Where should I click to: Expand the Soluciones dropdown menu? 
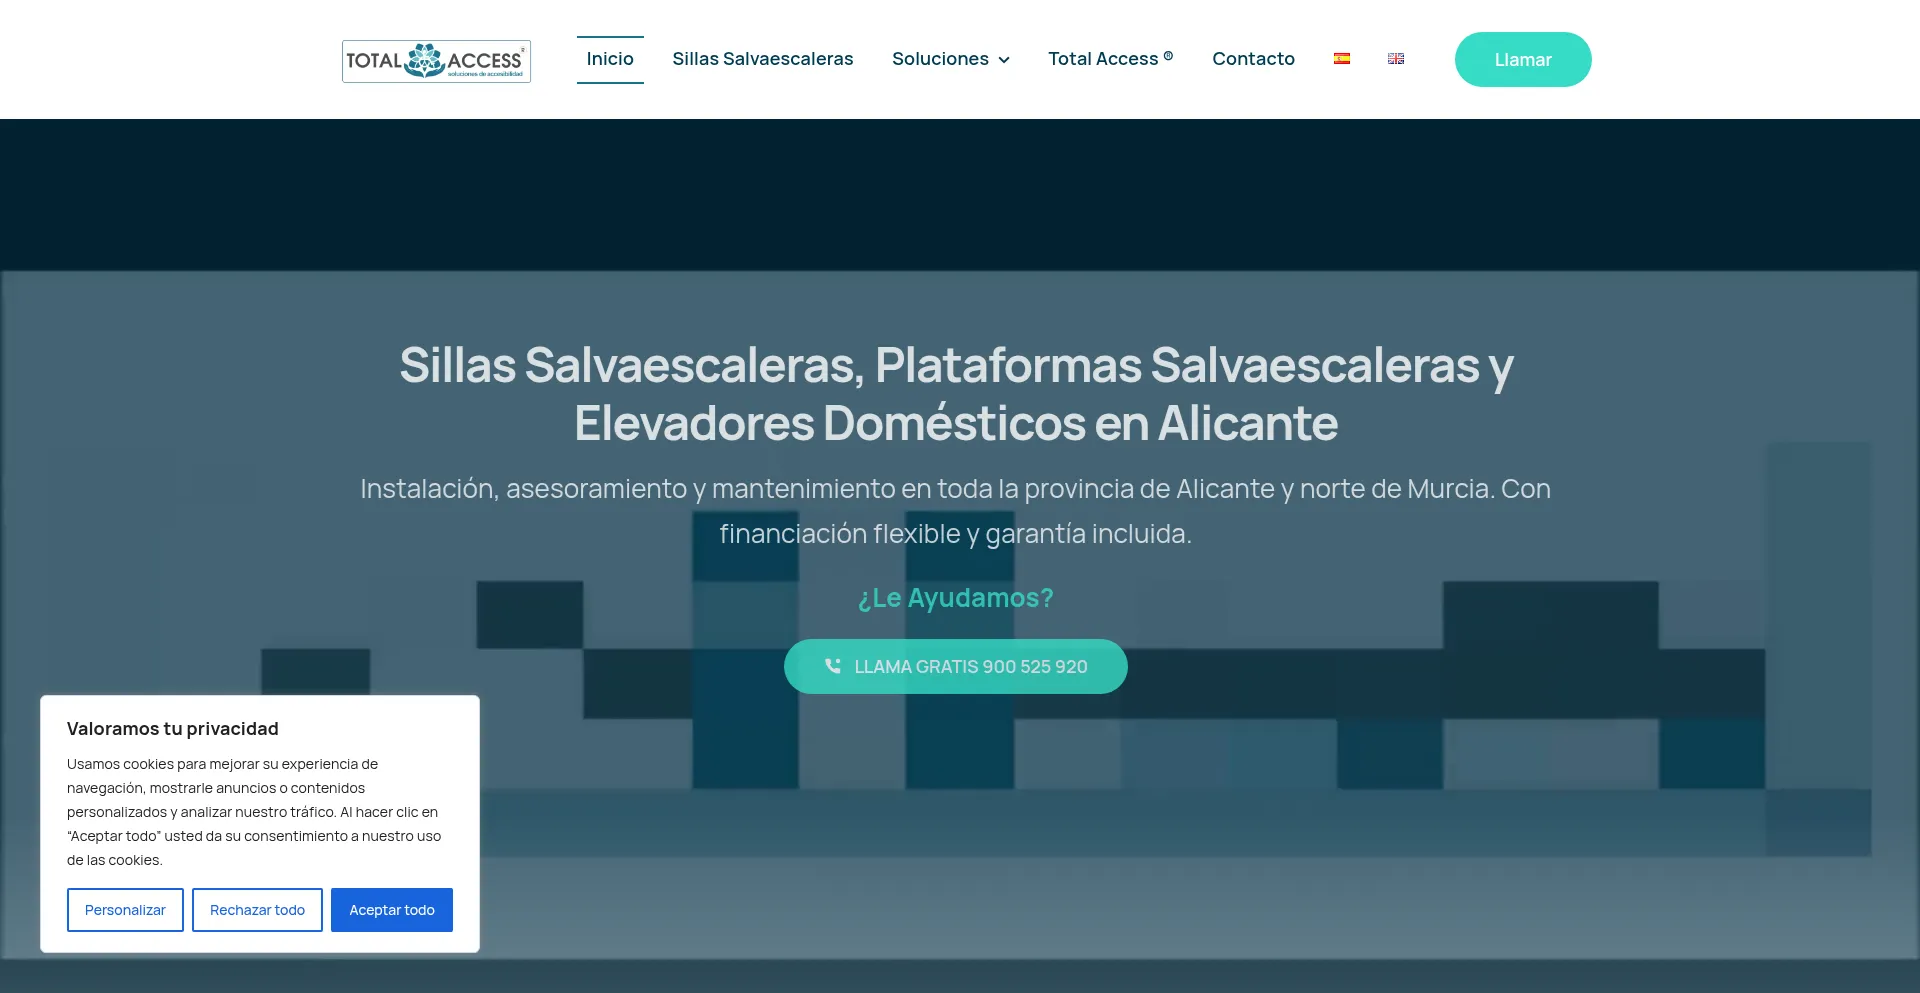pos(951,59)
